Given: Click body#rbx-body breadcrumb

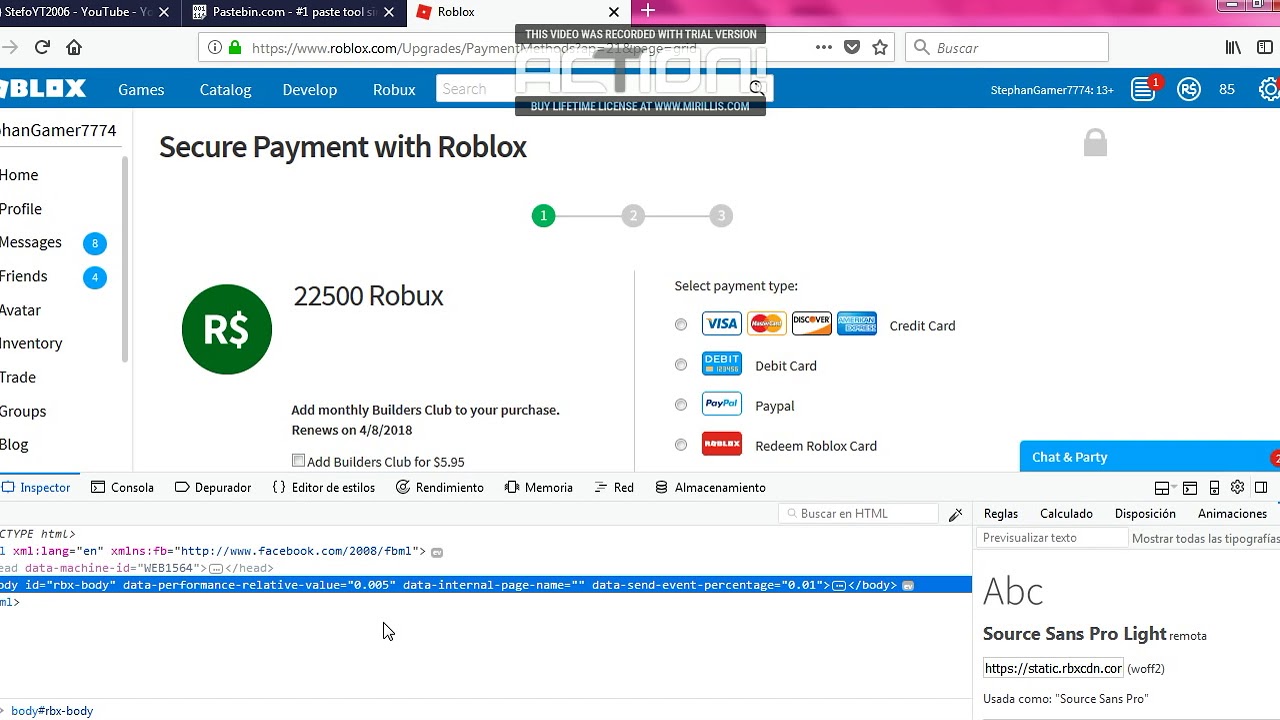Looking at the screenshot, I should 52,711.
